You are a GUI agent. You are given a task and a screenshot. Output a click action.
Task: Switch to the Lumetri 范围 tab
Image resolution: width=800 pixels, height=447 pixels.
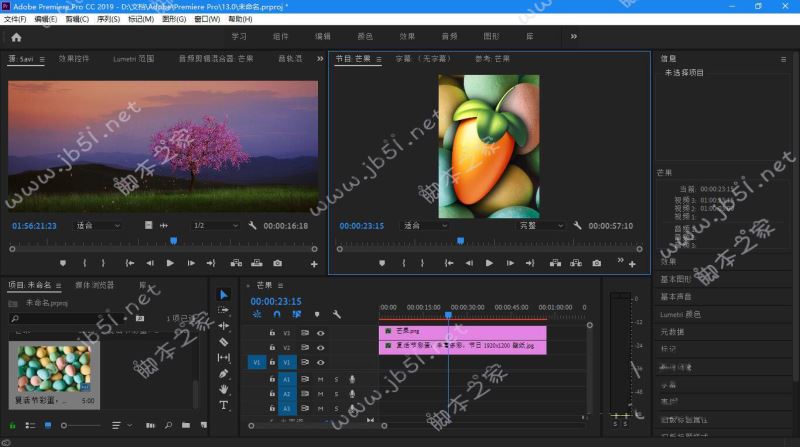pos(133,59)
